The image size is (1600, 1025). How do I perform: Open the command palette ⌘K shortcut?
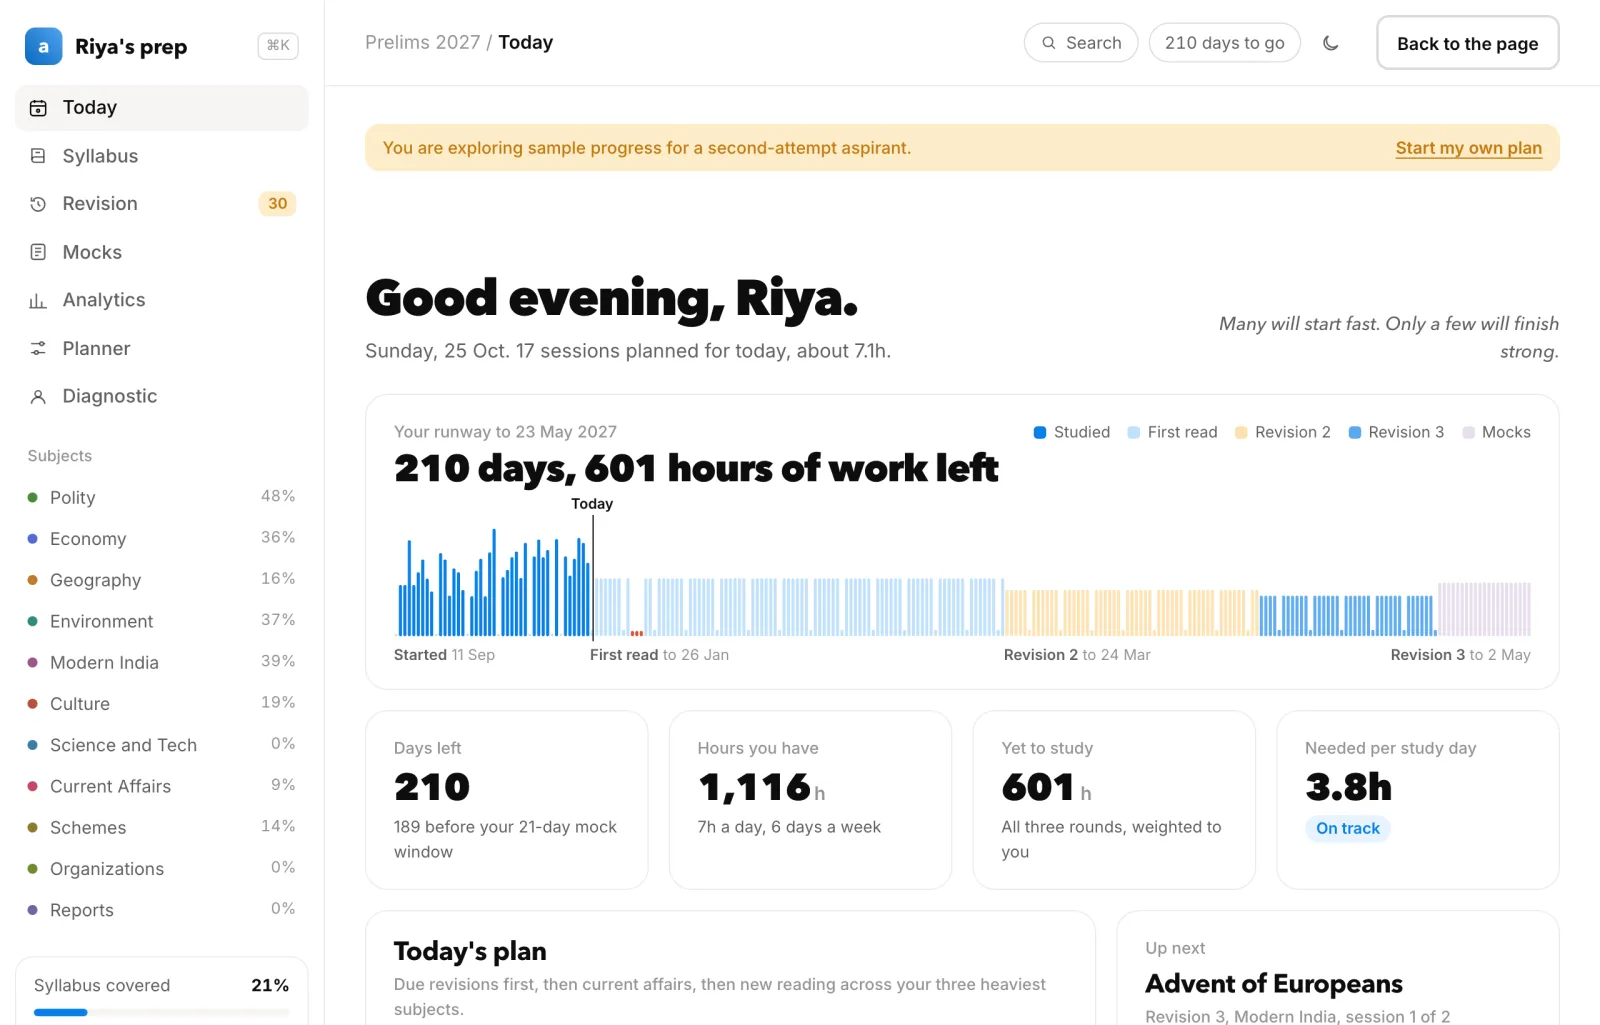pyautogui.click(x=278, y=46)
